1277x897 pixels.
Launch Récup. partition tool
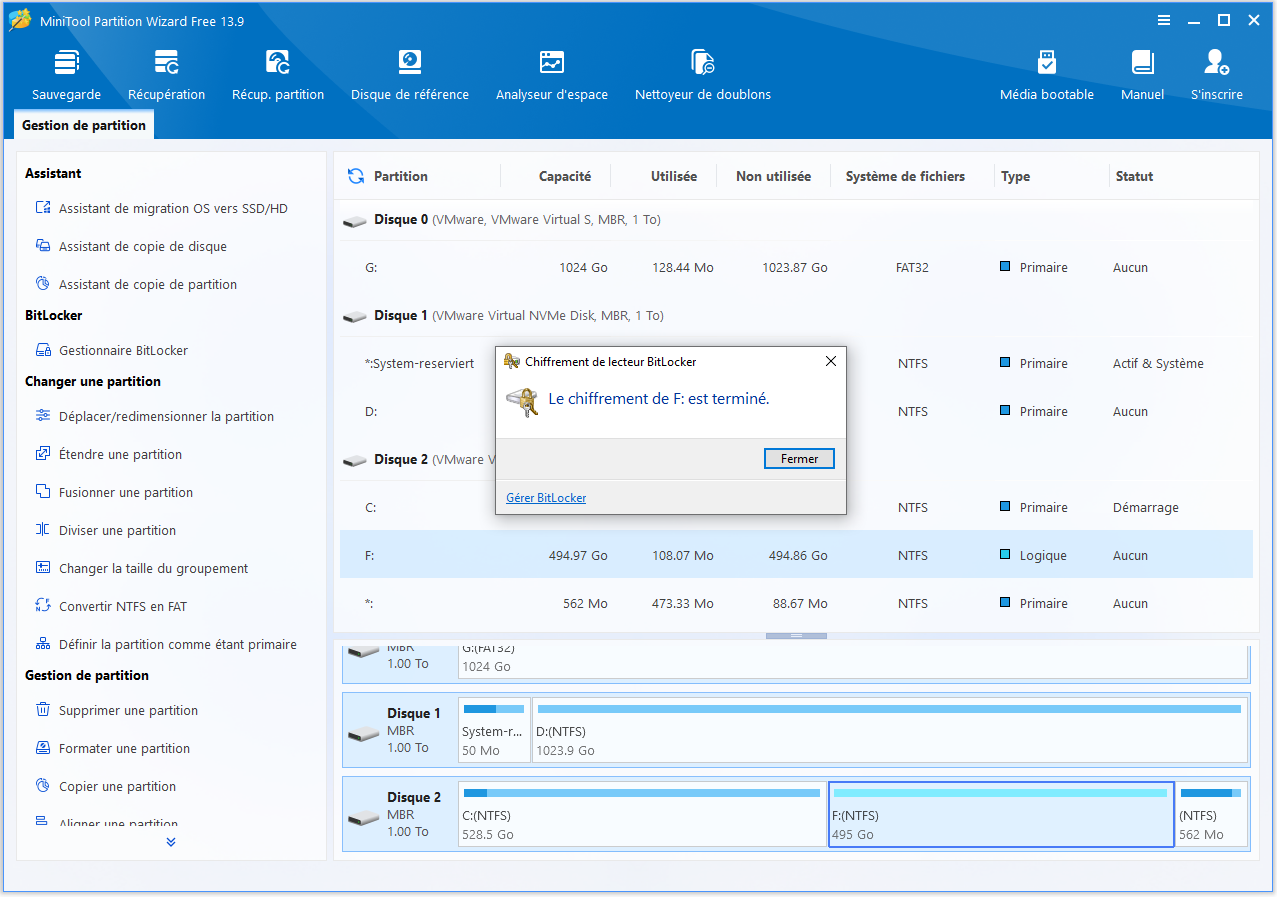click(x=278, y=75)
